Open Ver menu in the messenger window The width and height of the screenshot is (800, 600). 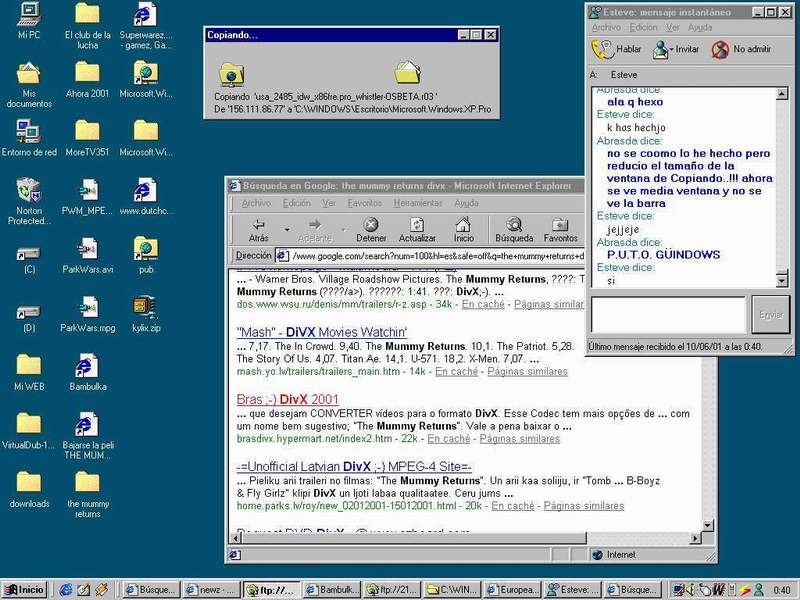coord(673,28)
